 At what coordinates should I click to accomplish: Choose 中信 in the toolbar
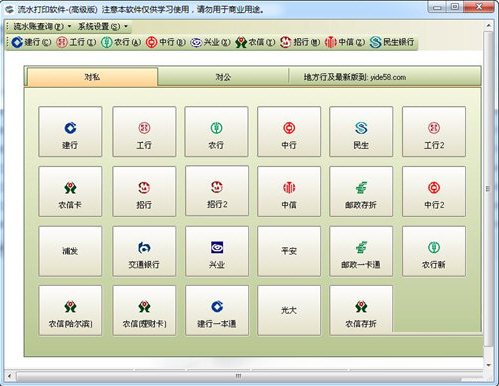[x=345, y=42]
